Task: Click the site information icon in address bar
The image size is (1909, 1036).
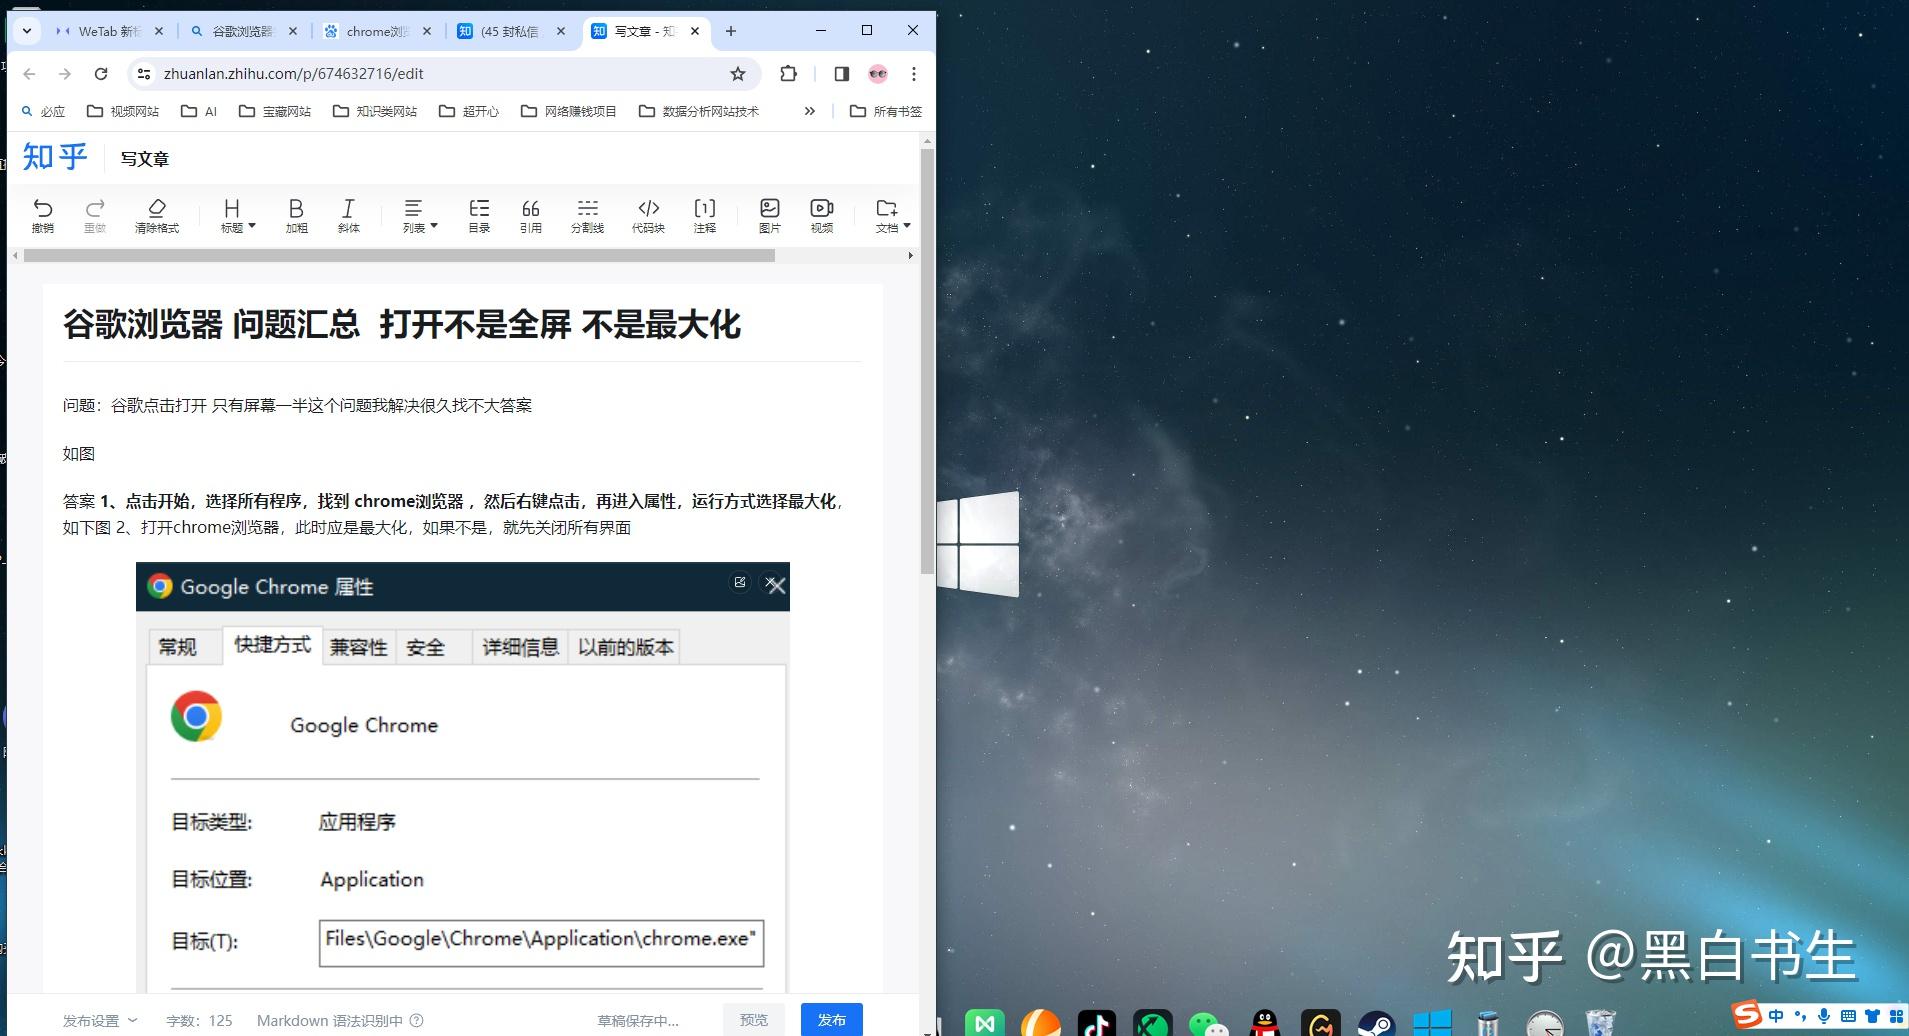Action: pyautogui.click(x=144, y=74)
